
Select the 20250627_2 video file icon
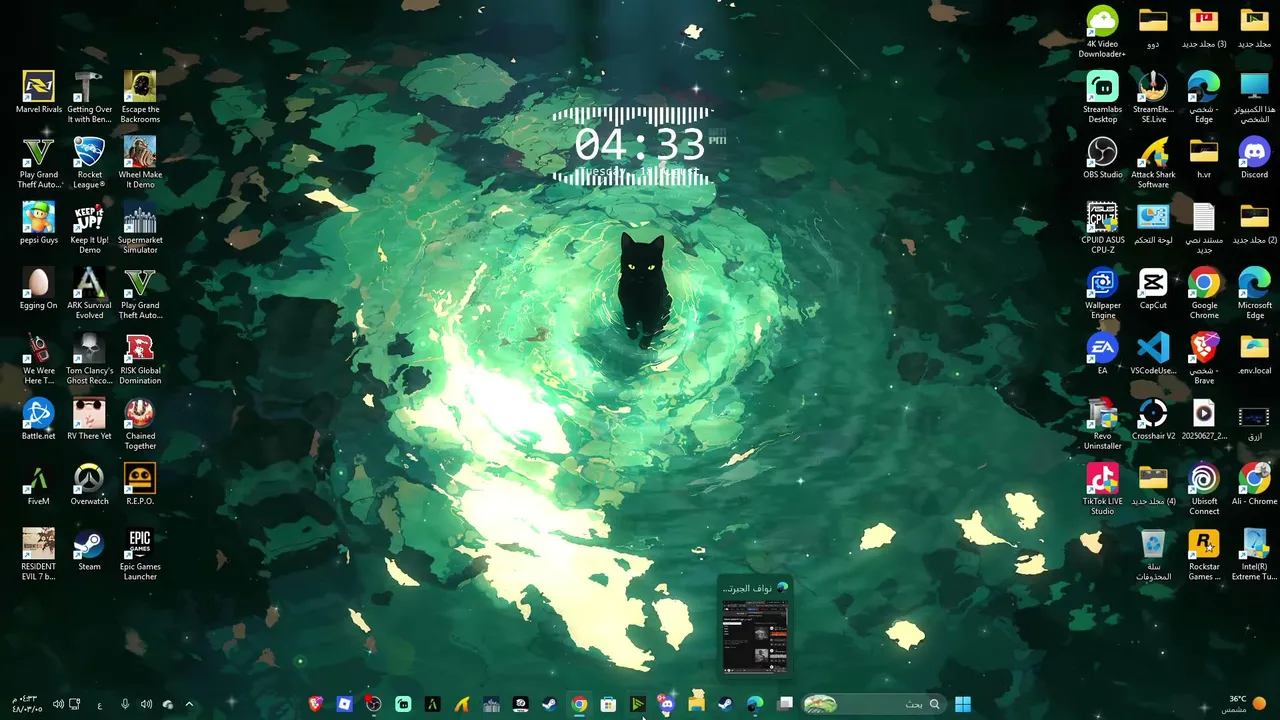point(1204,419)
